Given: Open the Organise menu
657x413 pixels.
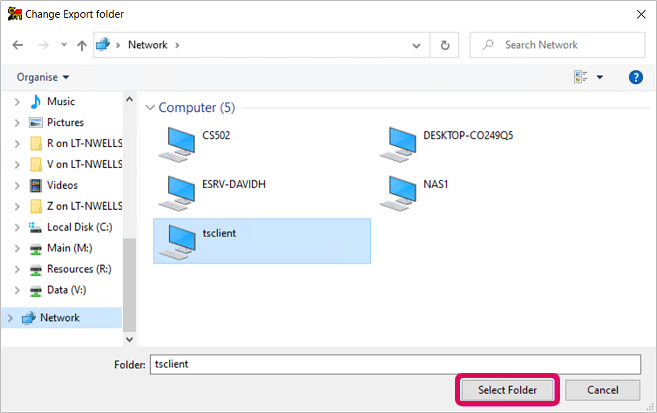Looking at the screenshot, I should 43,77.
